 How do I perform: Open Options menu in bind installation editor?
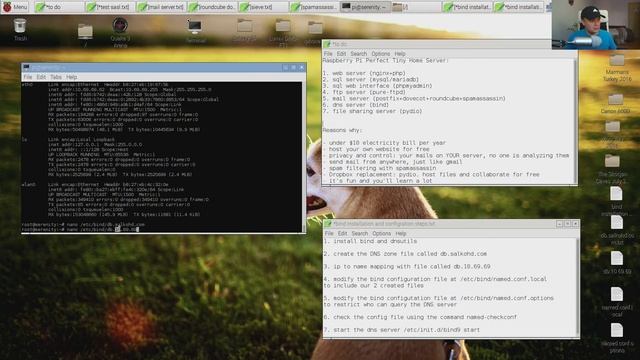(382, 233)
